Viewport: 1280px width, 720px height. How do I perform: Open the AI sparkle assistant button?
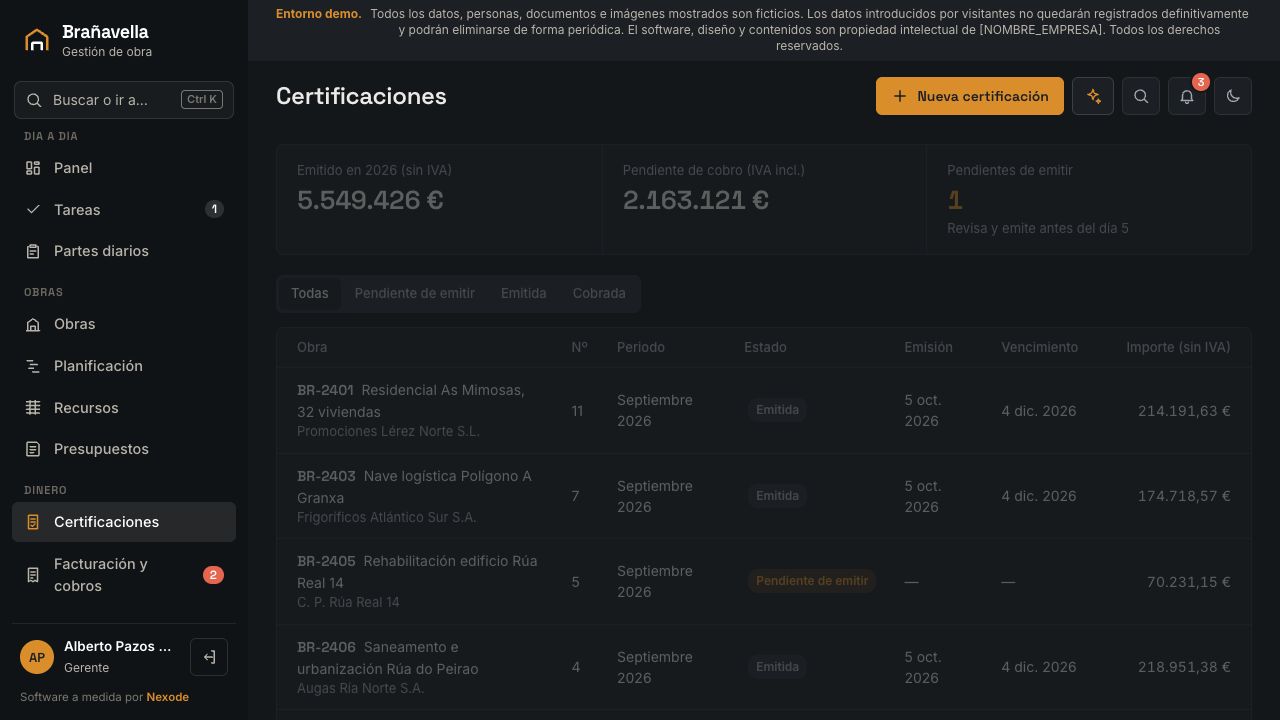click(x=1093, y=96)
